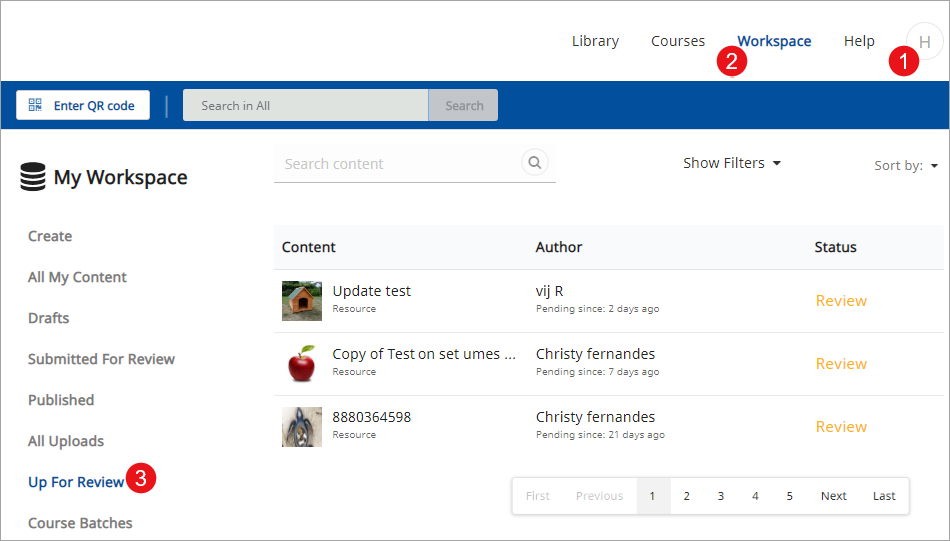This screenshot has height=541, width=950.
Task: Go to page 2 of results
Action: pyautogui.click(x=687, y=496)
